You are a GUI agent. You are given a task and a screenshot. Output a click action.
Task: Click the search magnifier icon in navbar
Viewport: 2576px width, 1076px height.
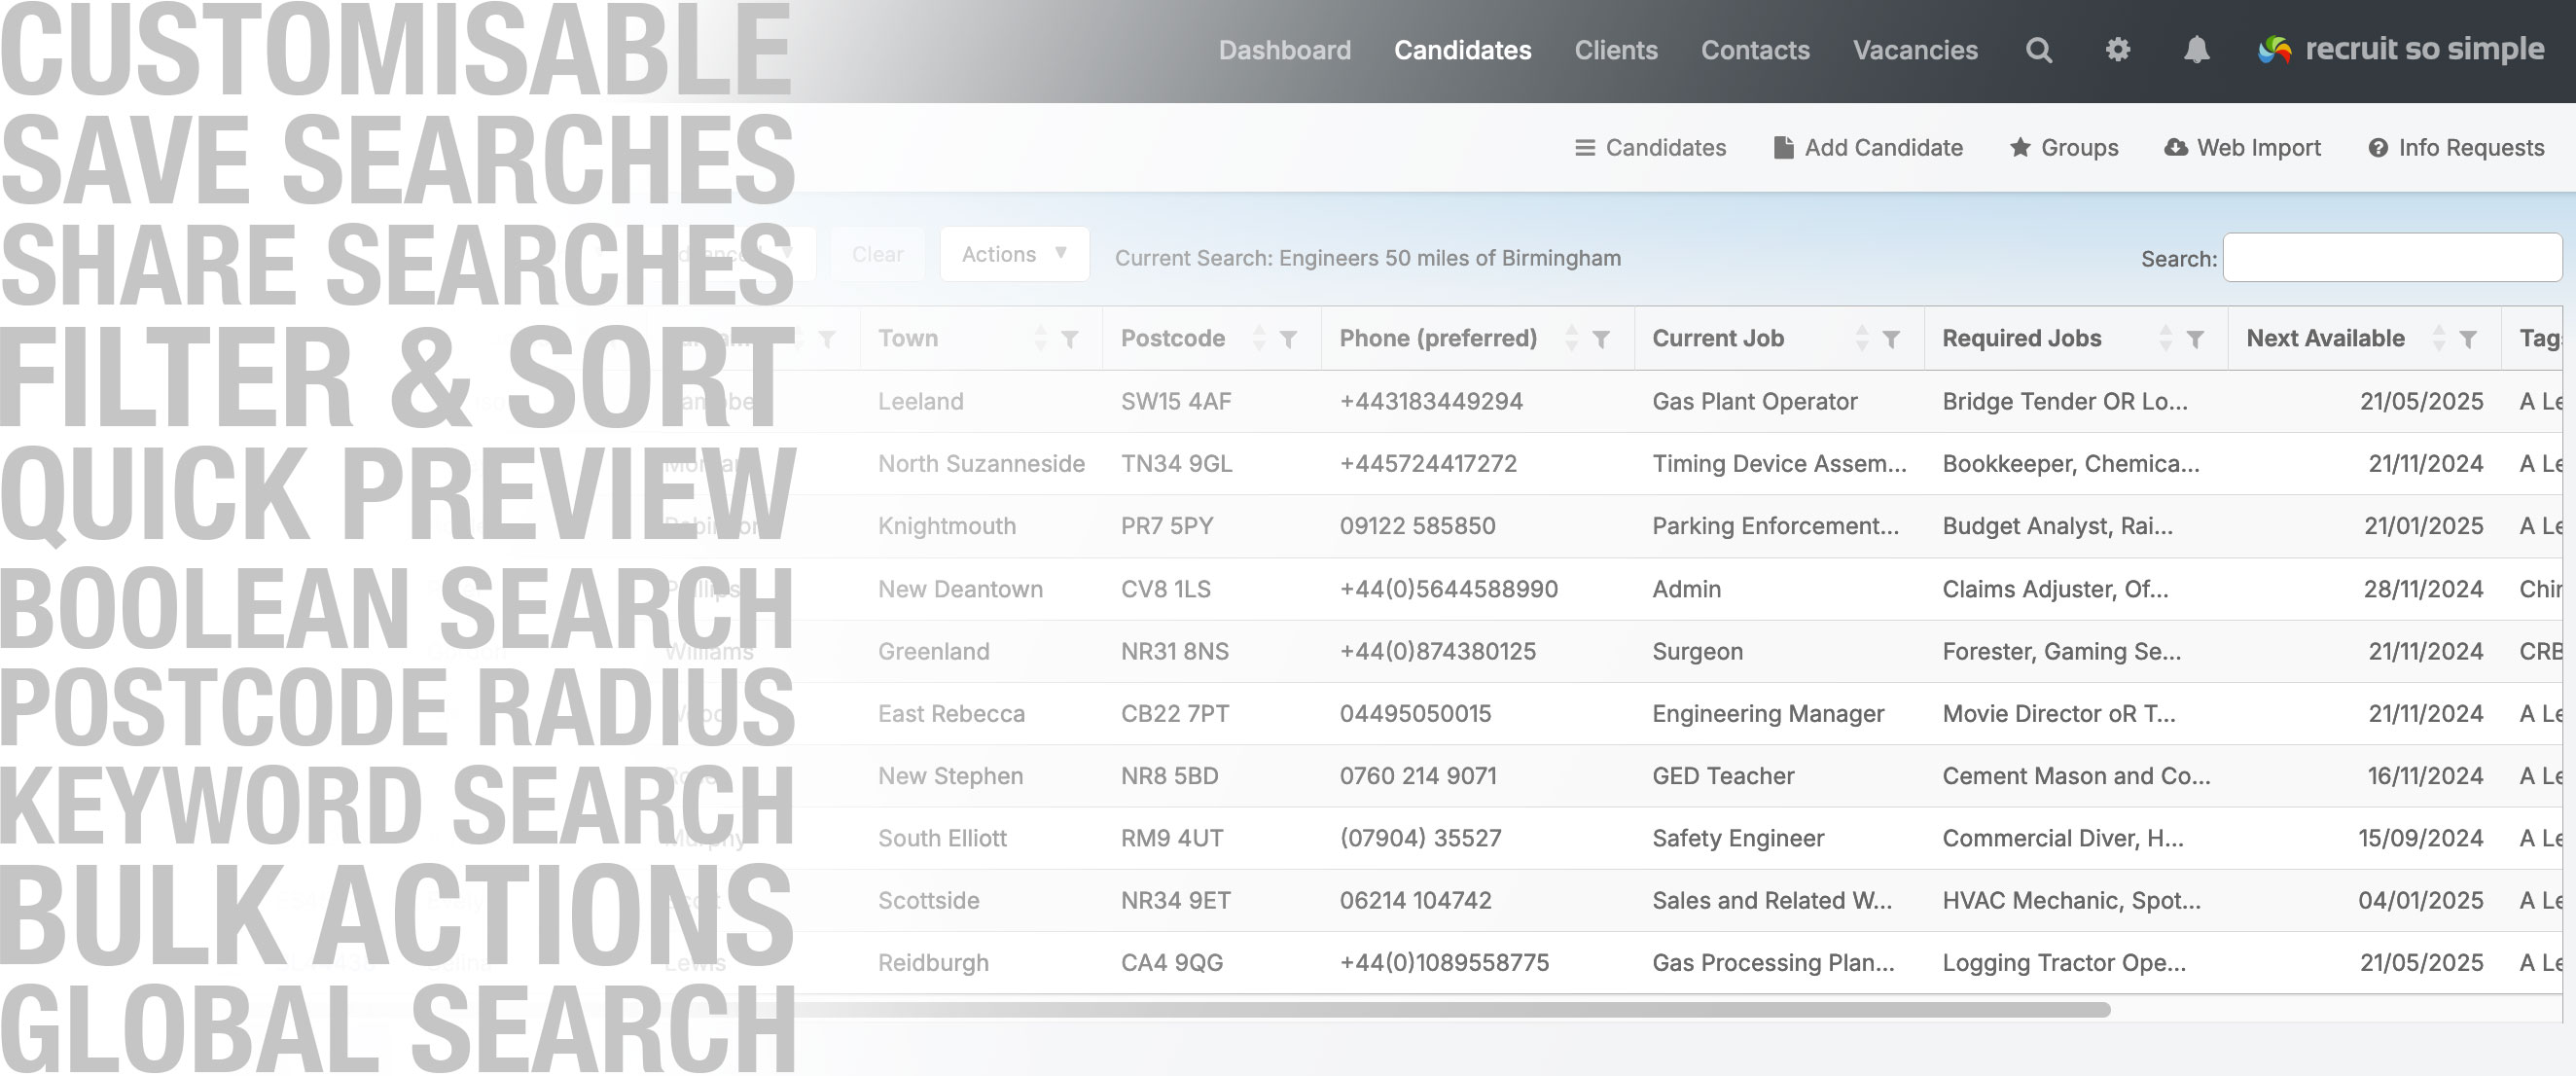(x=2040, y=51)
